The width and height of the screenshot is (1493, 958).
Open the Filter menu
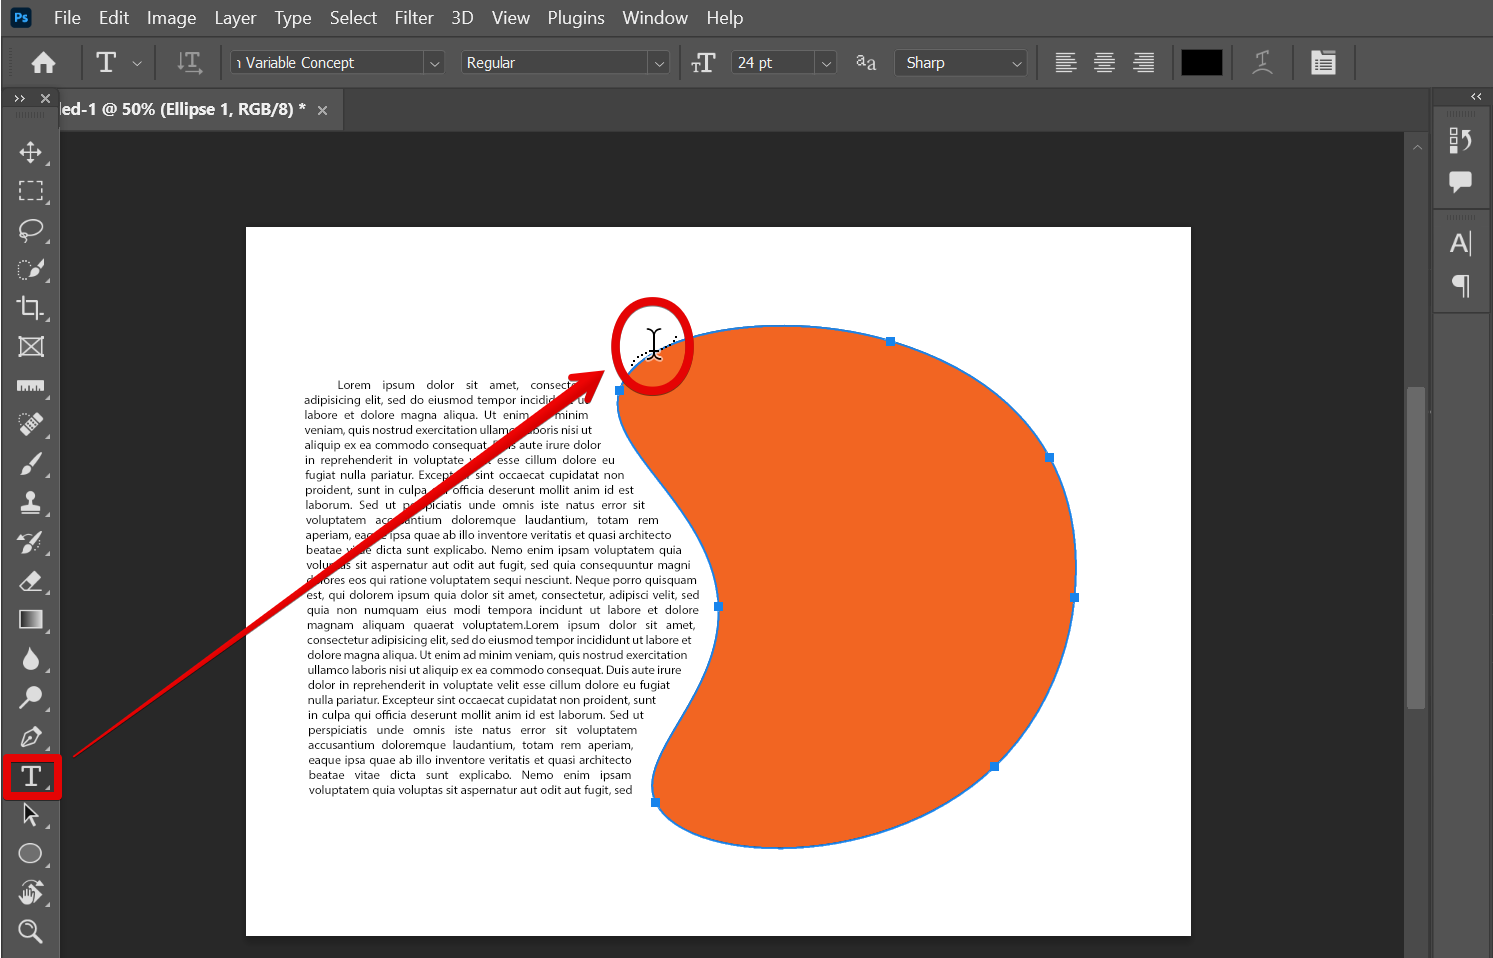413,18
